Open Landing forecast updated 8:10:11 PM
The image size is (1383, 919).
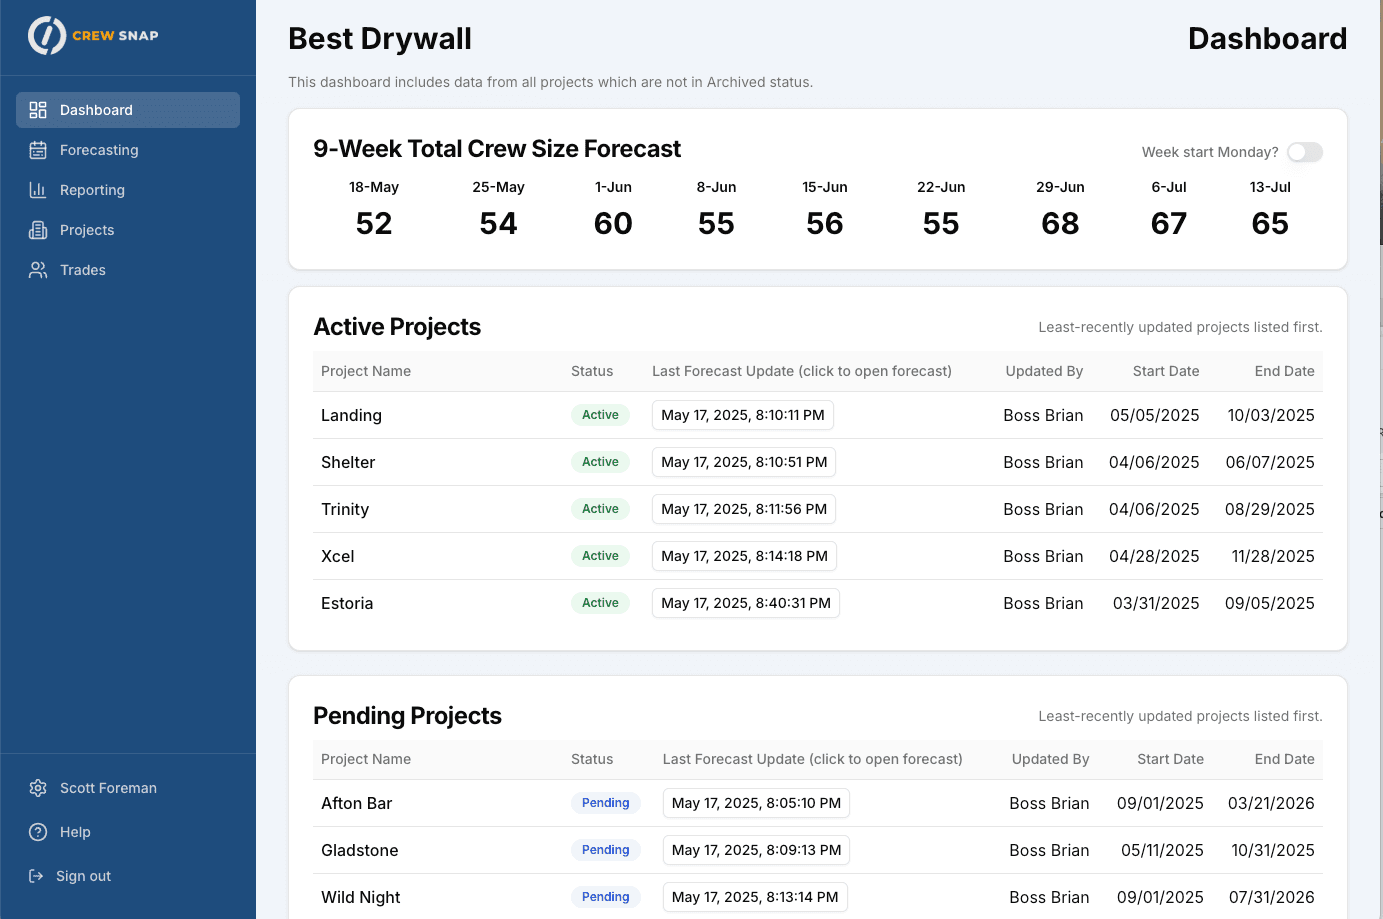(x=743, y=415)
